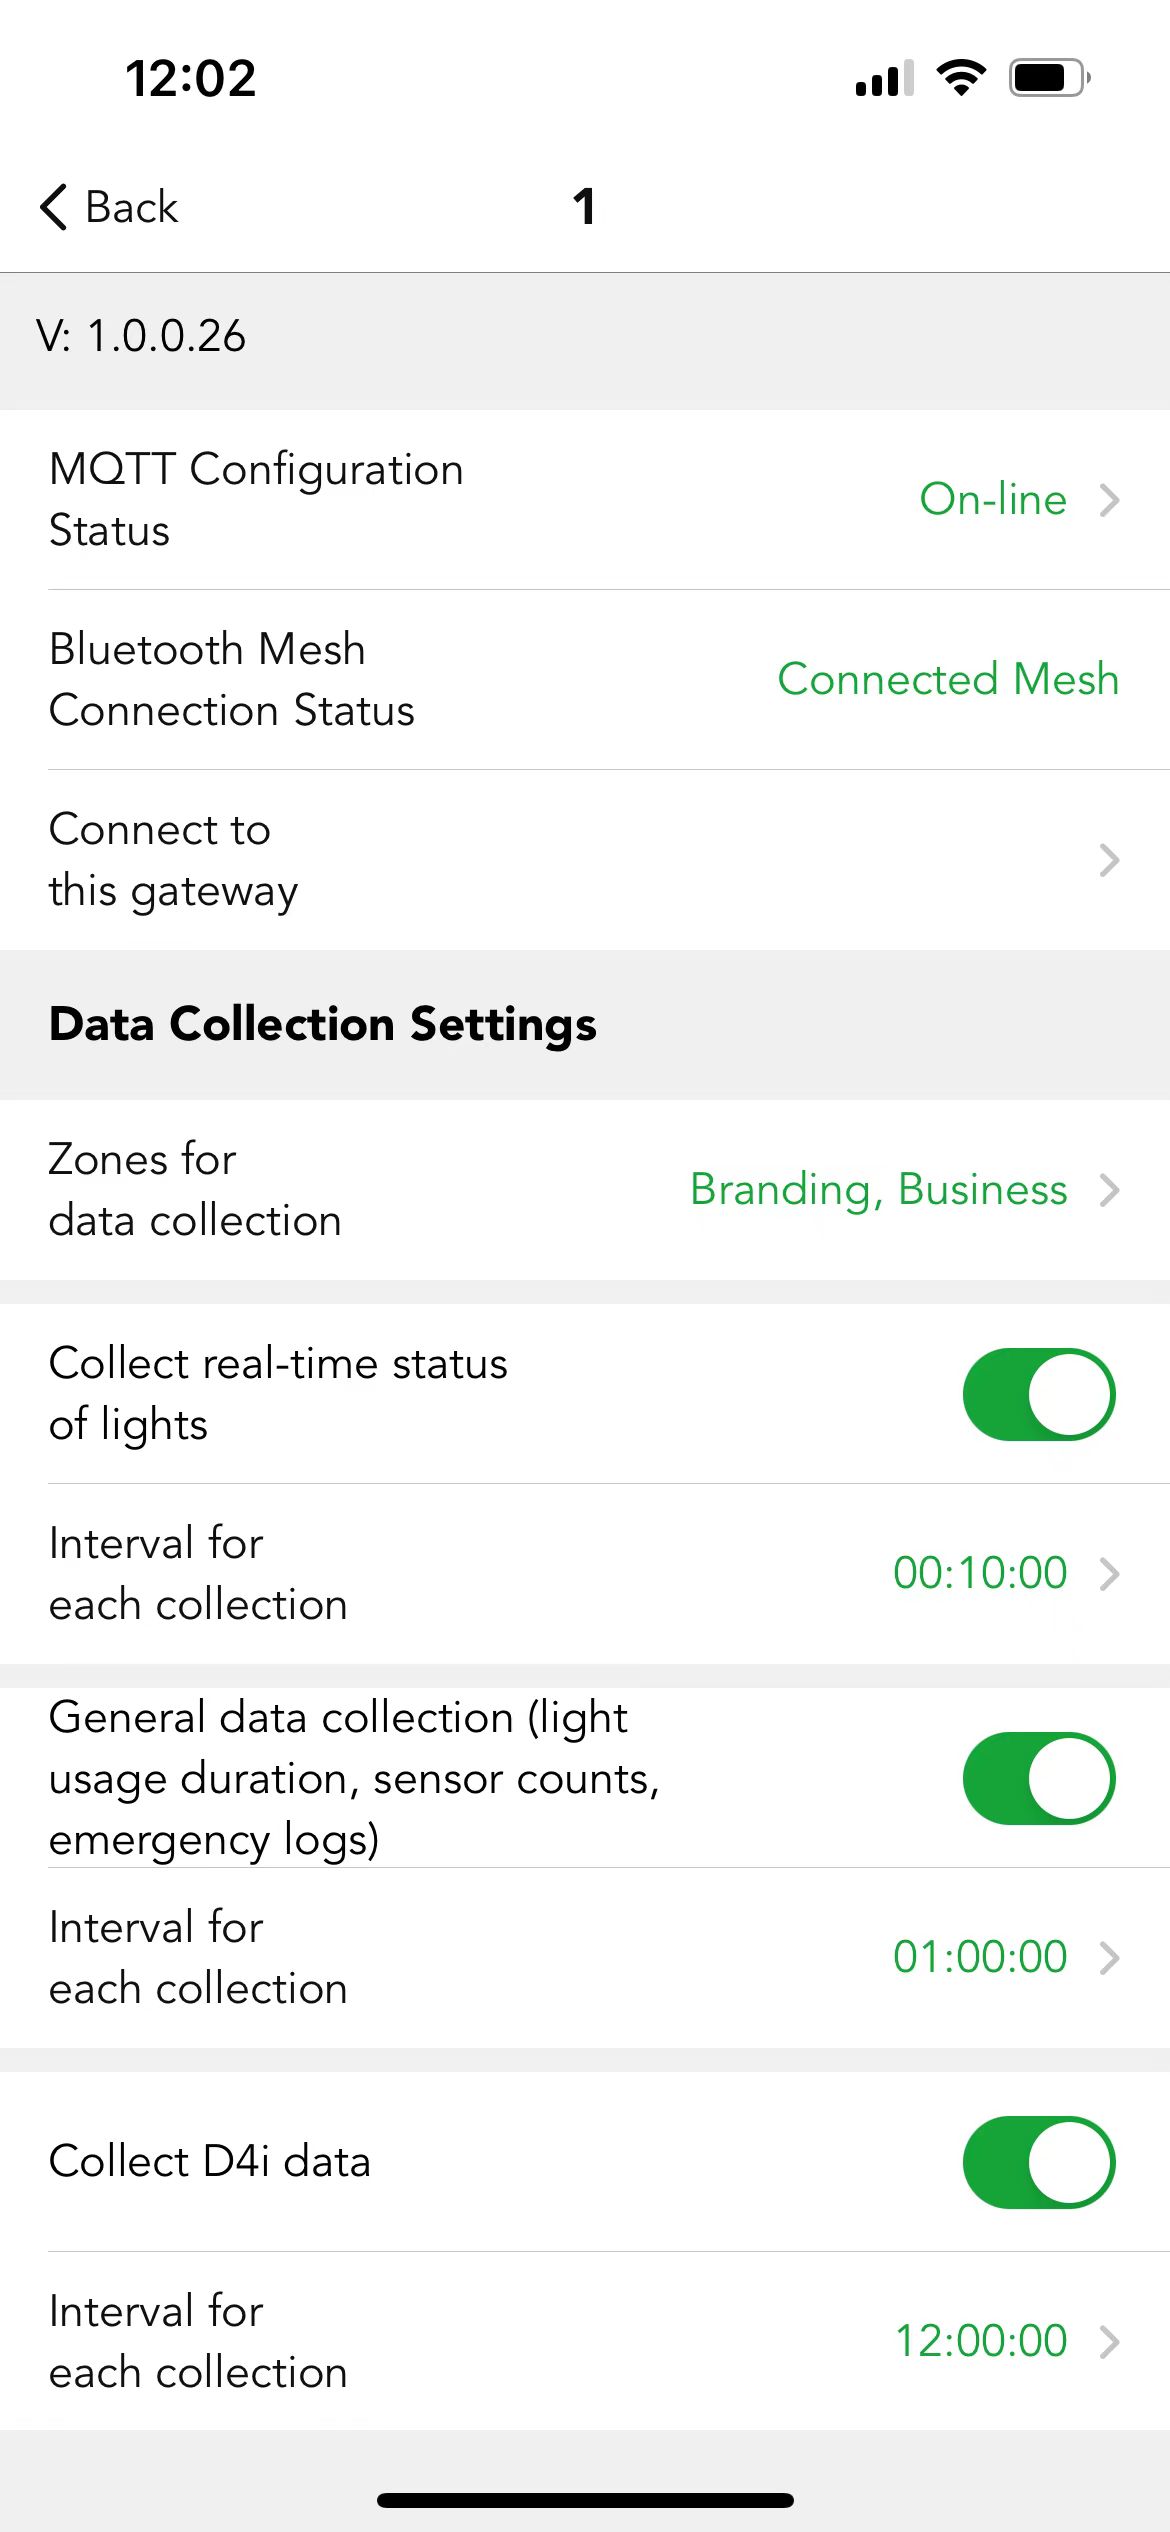Viewport: 1170px width, 2532px height.
Task: Open the 00:10:00 interval picker
Action: pos(585,1574)
